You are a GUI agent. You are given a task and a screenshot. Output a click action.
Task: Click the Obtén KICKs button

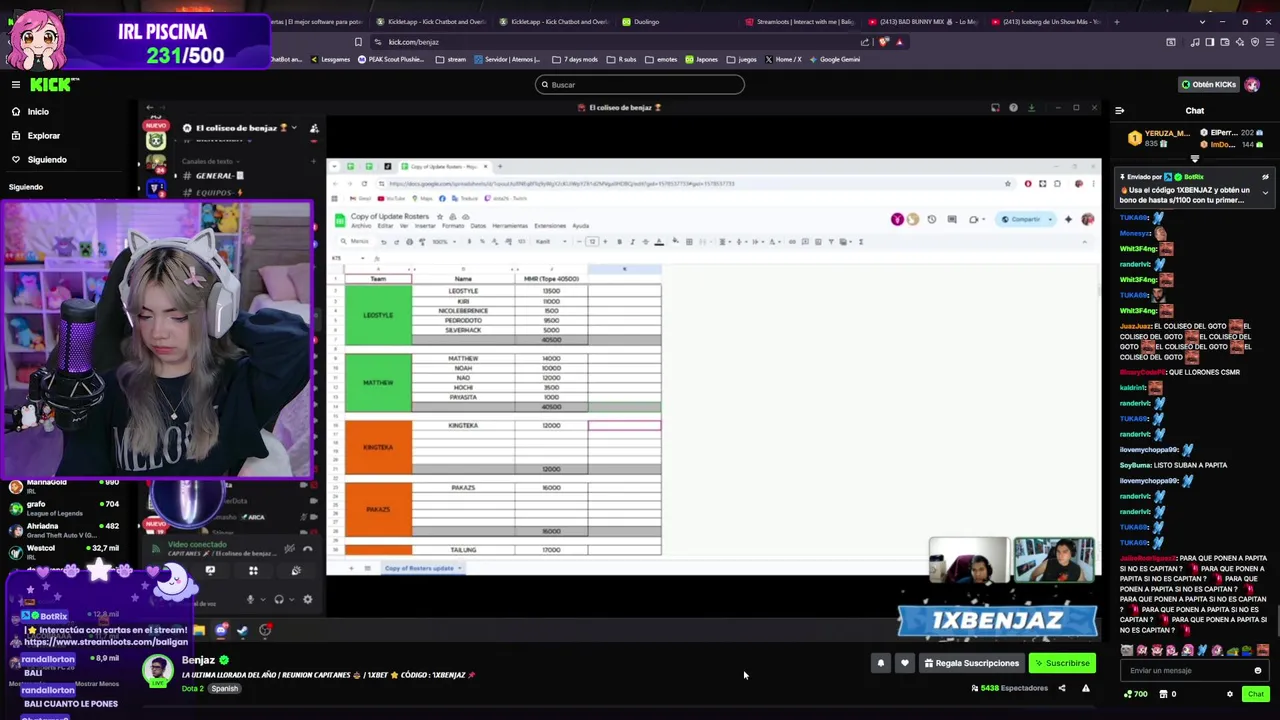[1211, 85]
